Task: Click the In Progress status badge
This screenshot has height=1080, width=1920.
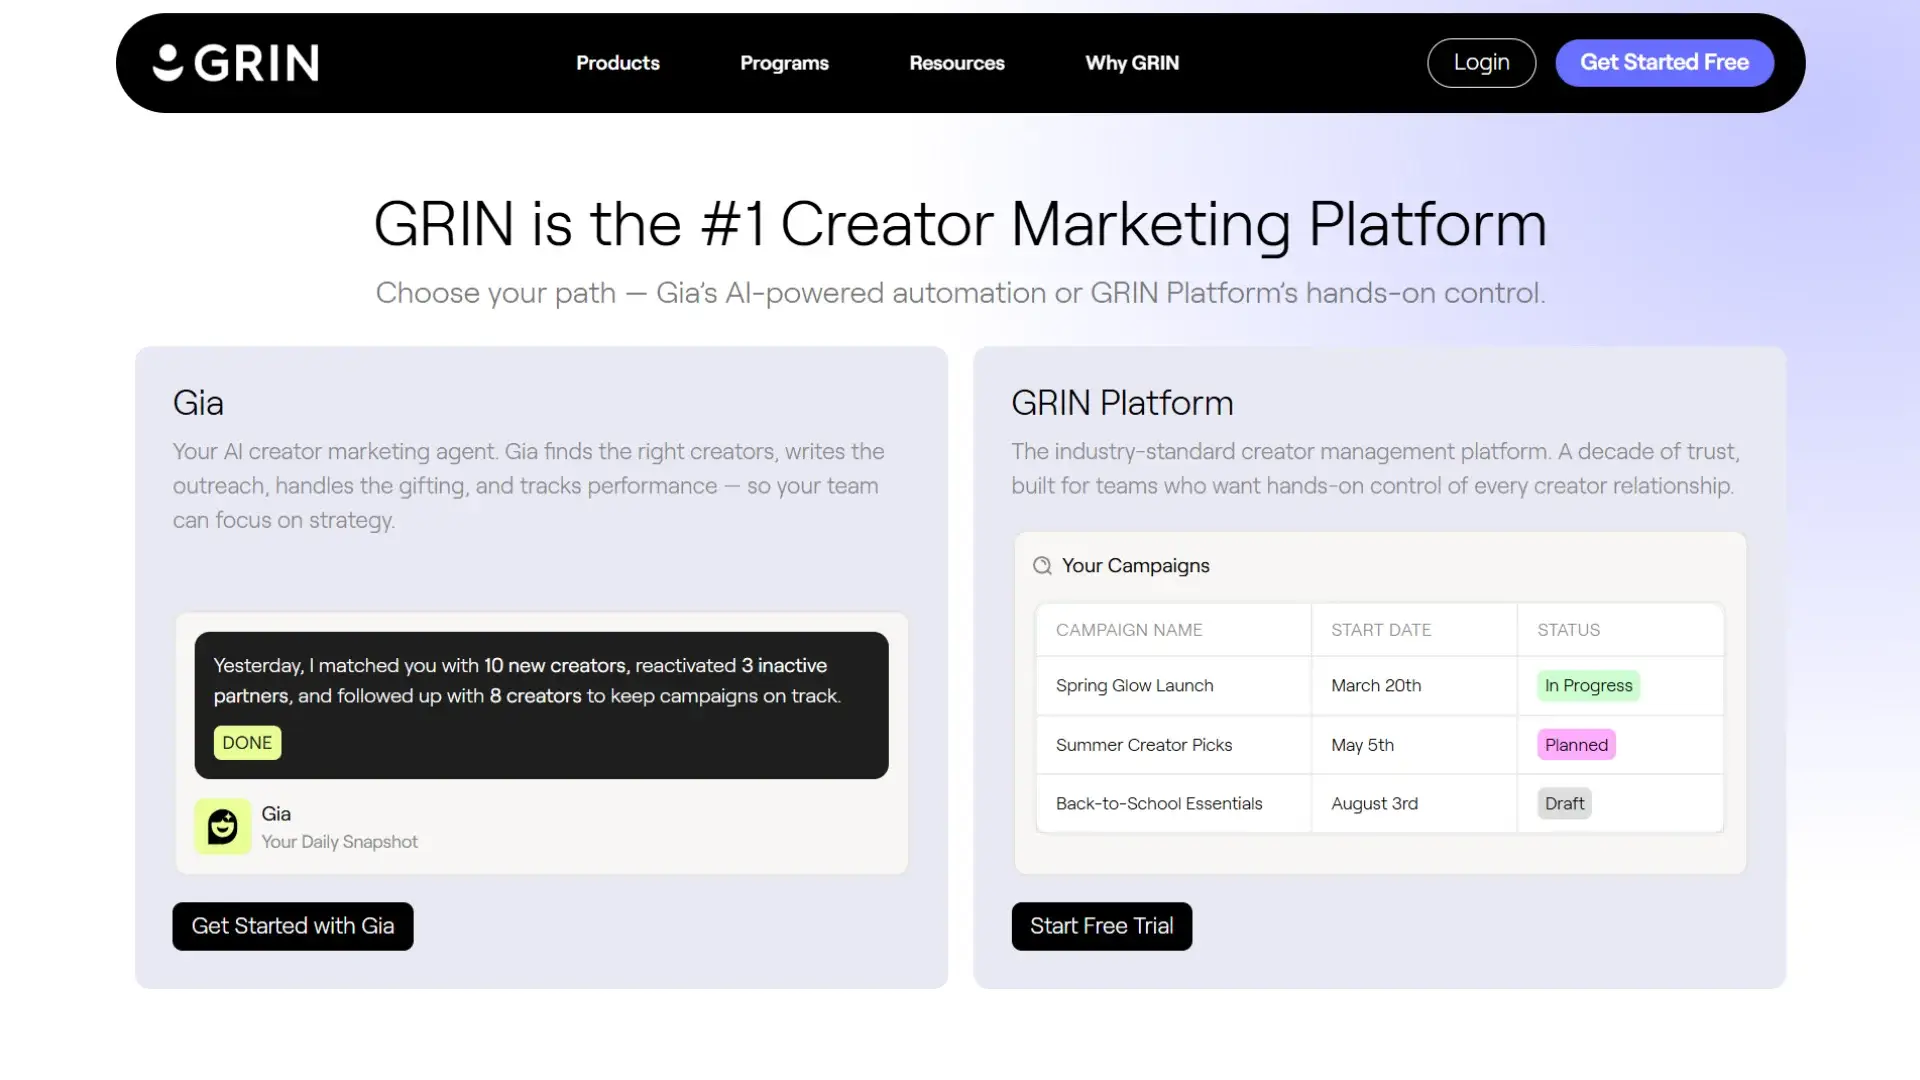Action: click(1589, 685)
